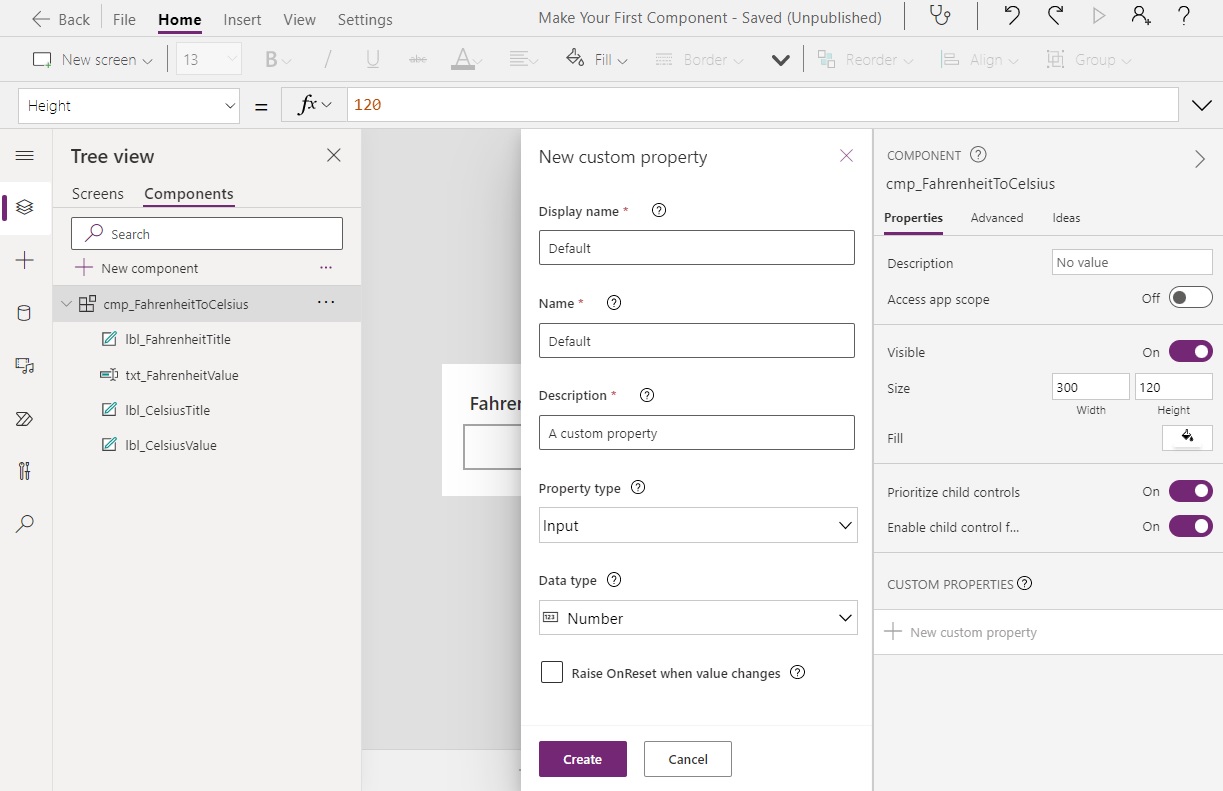This screenshot has width=1223, height=791.
Task: Click New custom property link
Action: coord(971,631)
